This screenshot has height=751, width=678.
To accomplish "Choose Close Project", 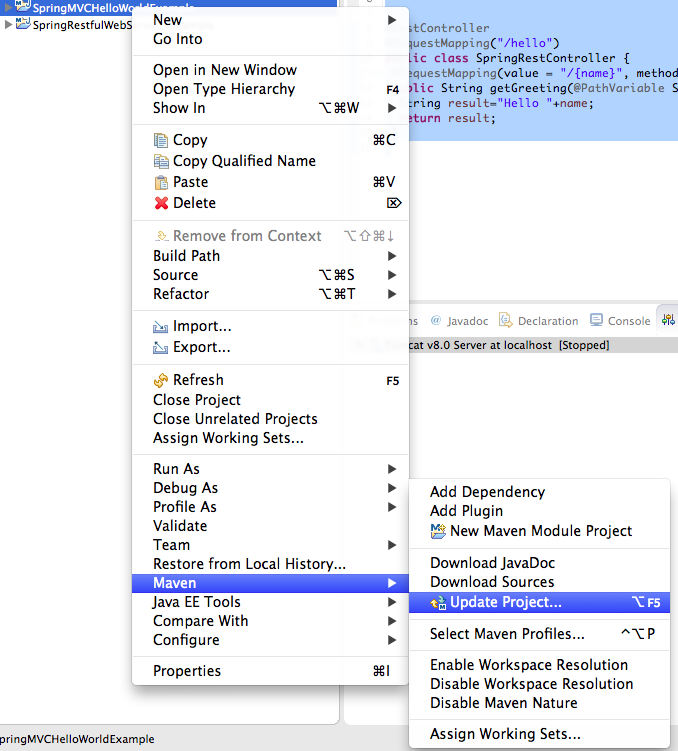I will click(x=270, y=400).
